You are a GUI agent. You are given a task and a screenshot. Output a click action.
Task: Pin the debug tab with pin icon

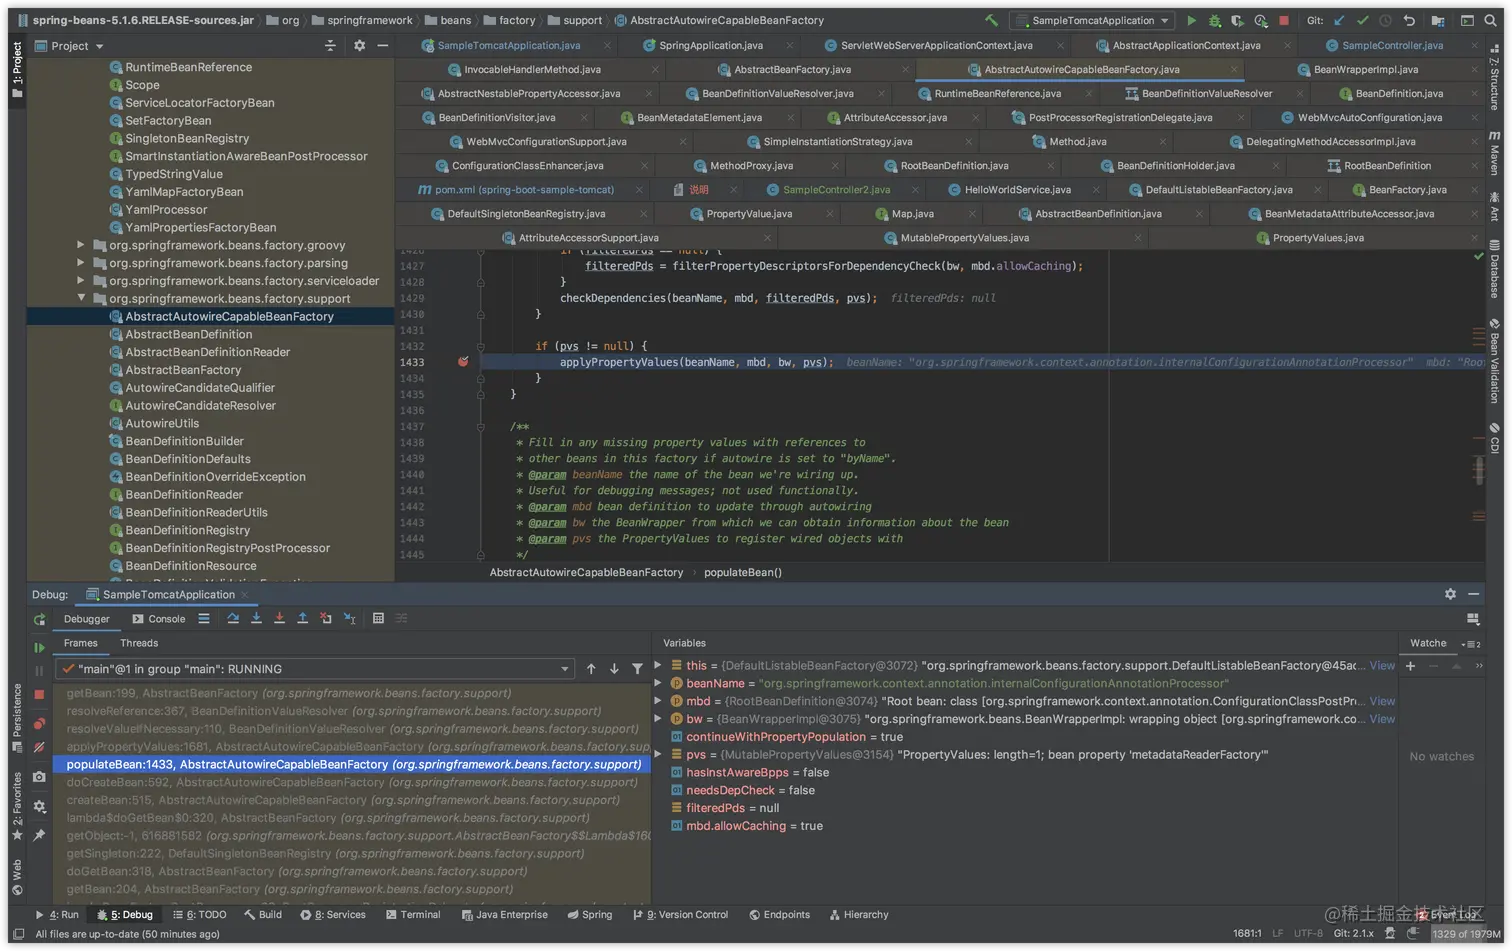coord(39,835)
